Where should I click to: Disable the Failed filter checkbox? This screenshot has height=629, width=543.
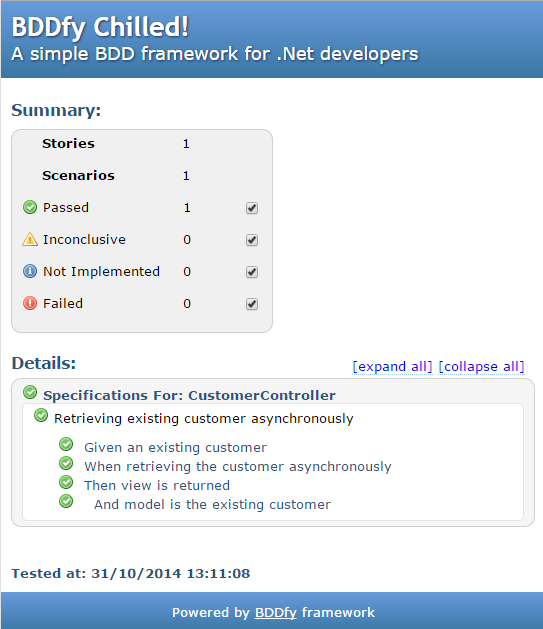click(x=252, y=304)
